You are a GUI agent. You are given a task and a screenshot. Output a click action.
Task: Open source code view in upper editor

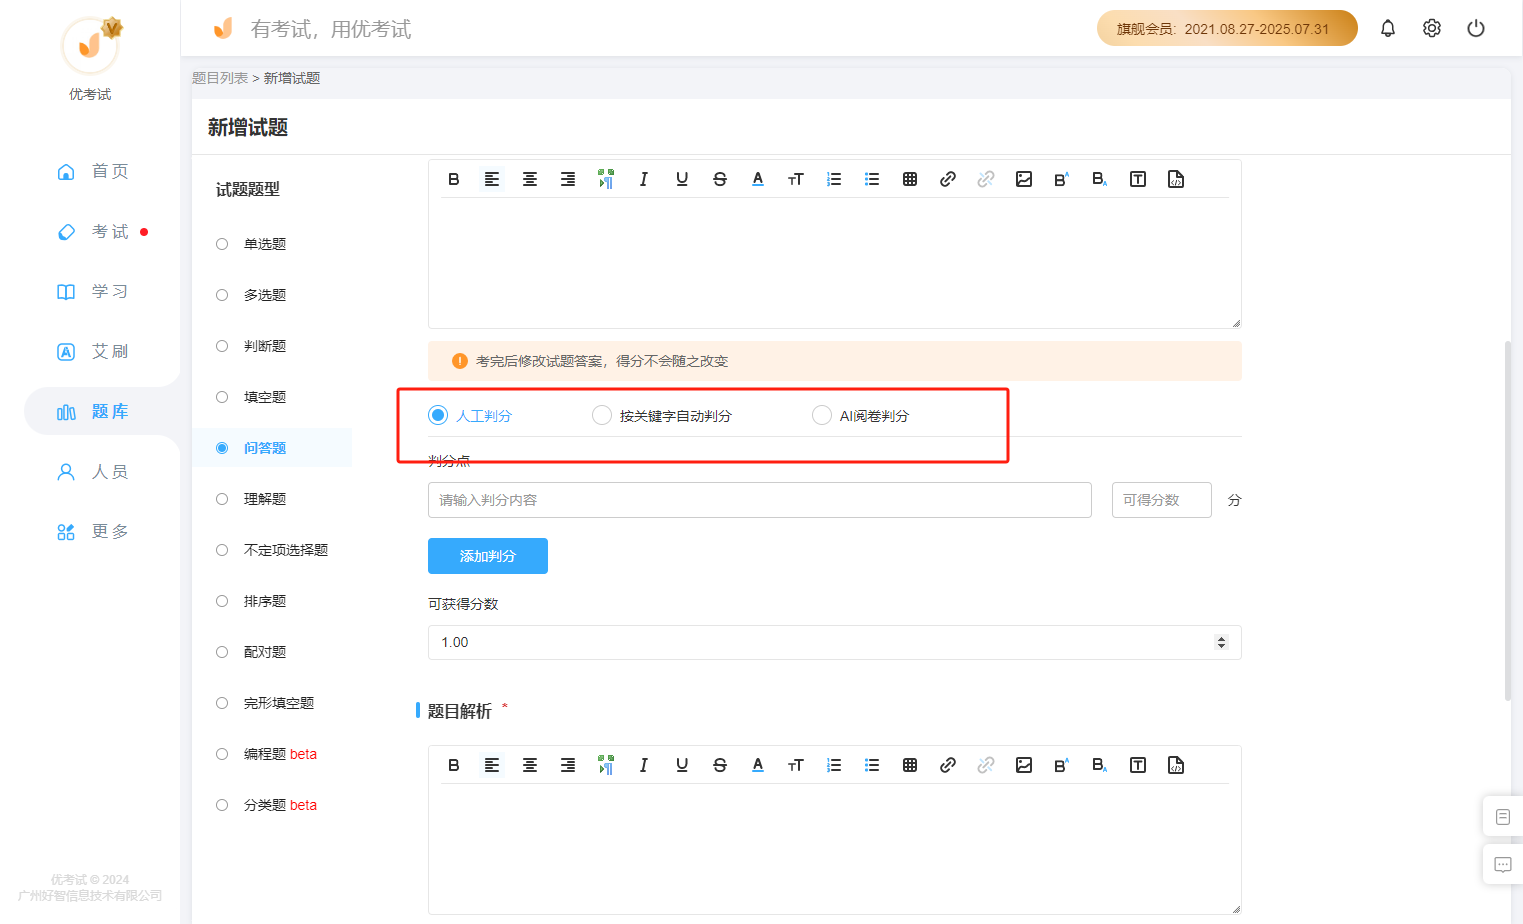click(x=1176, y=179)
